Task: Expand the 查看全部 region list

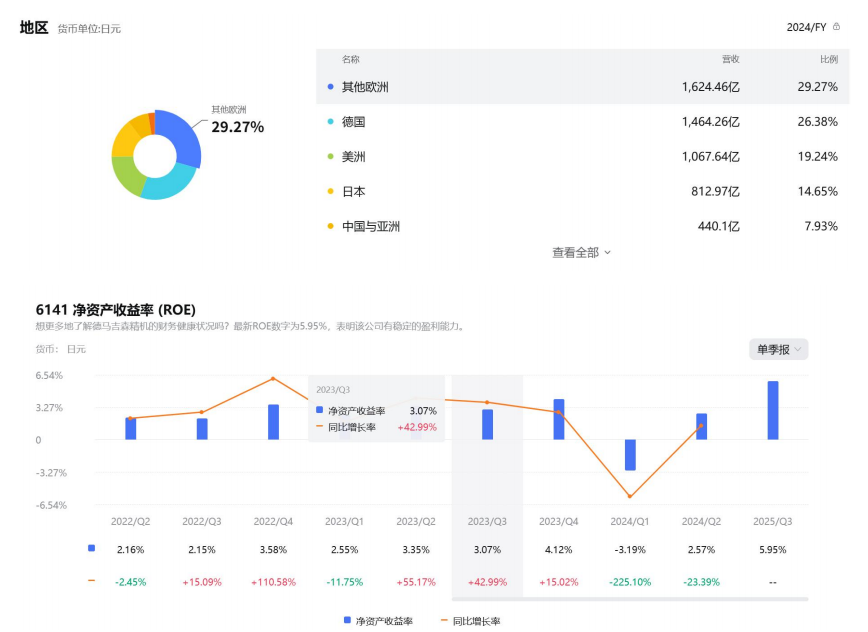Action: pyautogui.click(x=581, y=252)
